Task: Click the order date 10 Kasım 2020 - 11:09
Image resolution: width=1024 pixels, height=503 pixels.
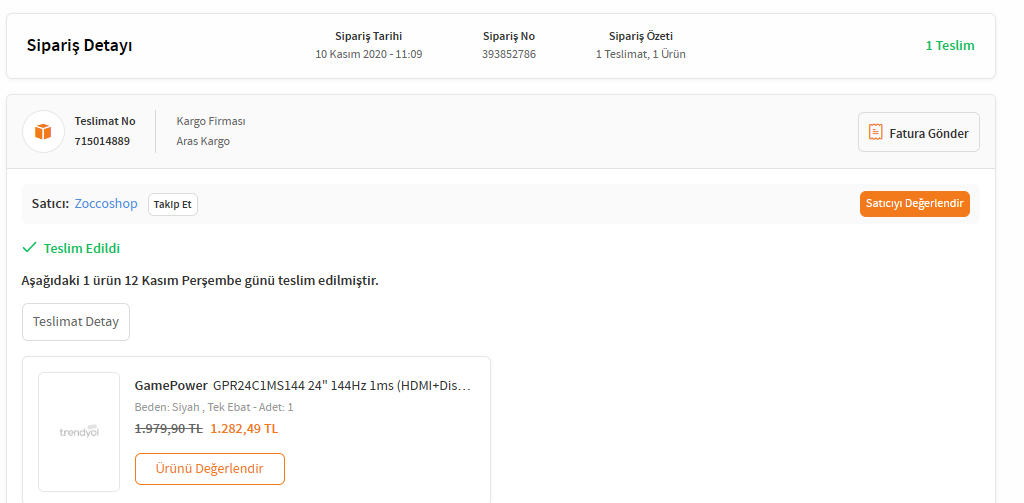Action: 368,54
